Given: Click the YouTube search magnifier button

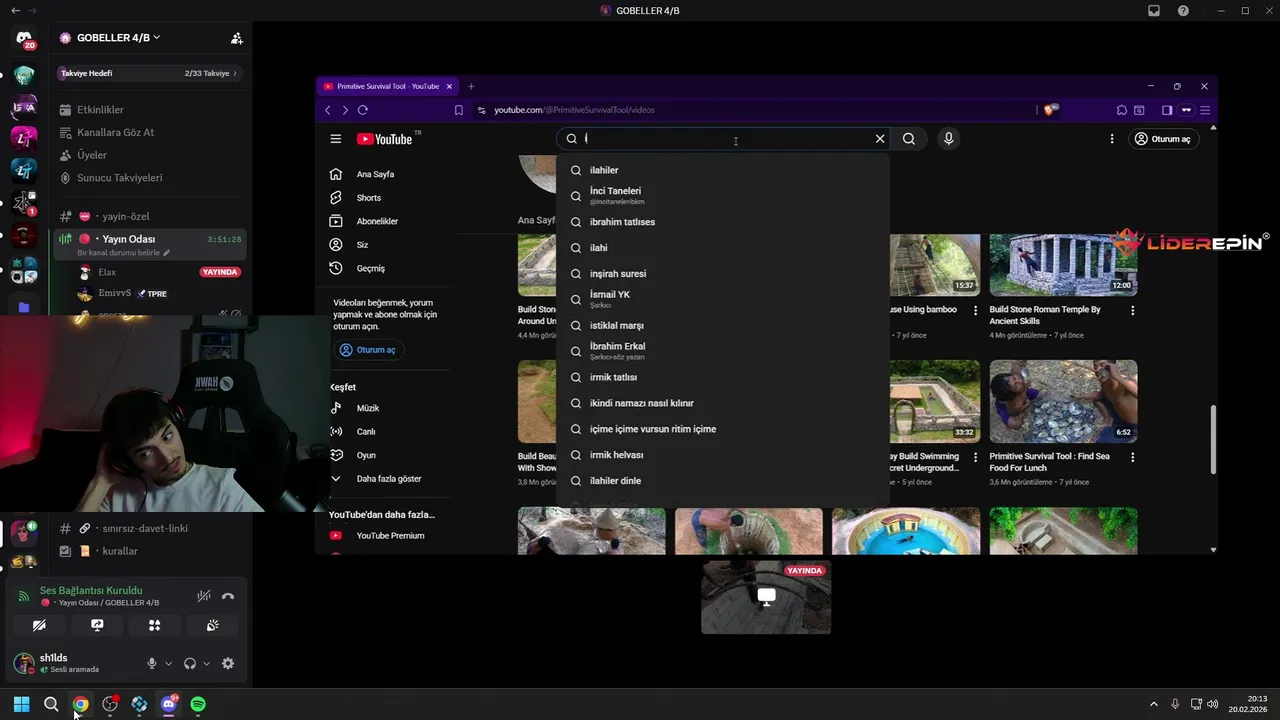Looking at the screenshot, I should tap(909, 139).
